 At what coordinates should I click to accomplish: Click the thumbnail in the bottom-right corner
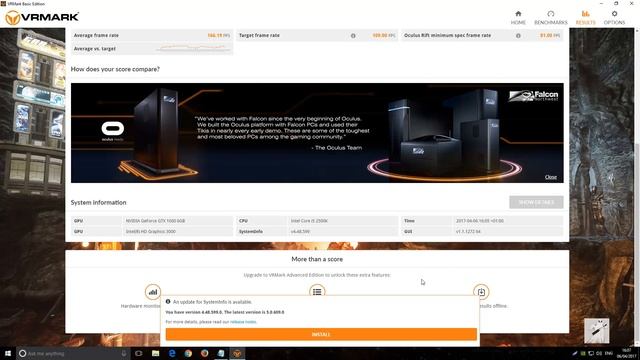pyautogui.click(x=596, y=331)
